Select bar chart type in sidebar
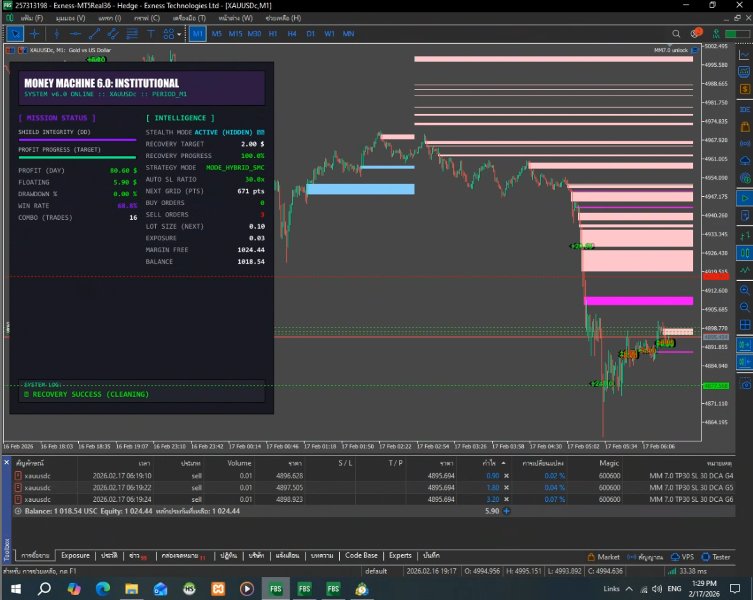 click(745, 236)
